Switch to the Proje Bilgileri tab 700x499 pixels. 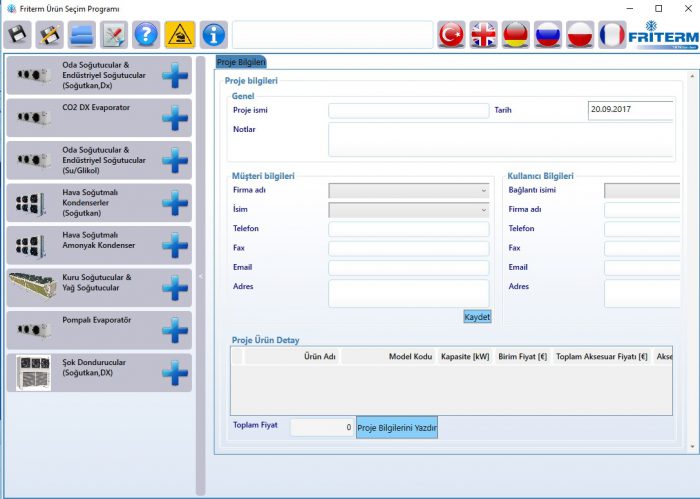point(241,62)
